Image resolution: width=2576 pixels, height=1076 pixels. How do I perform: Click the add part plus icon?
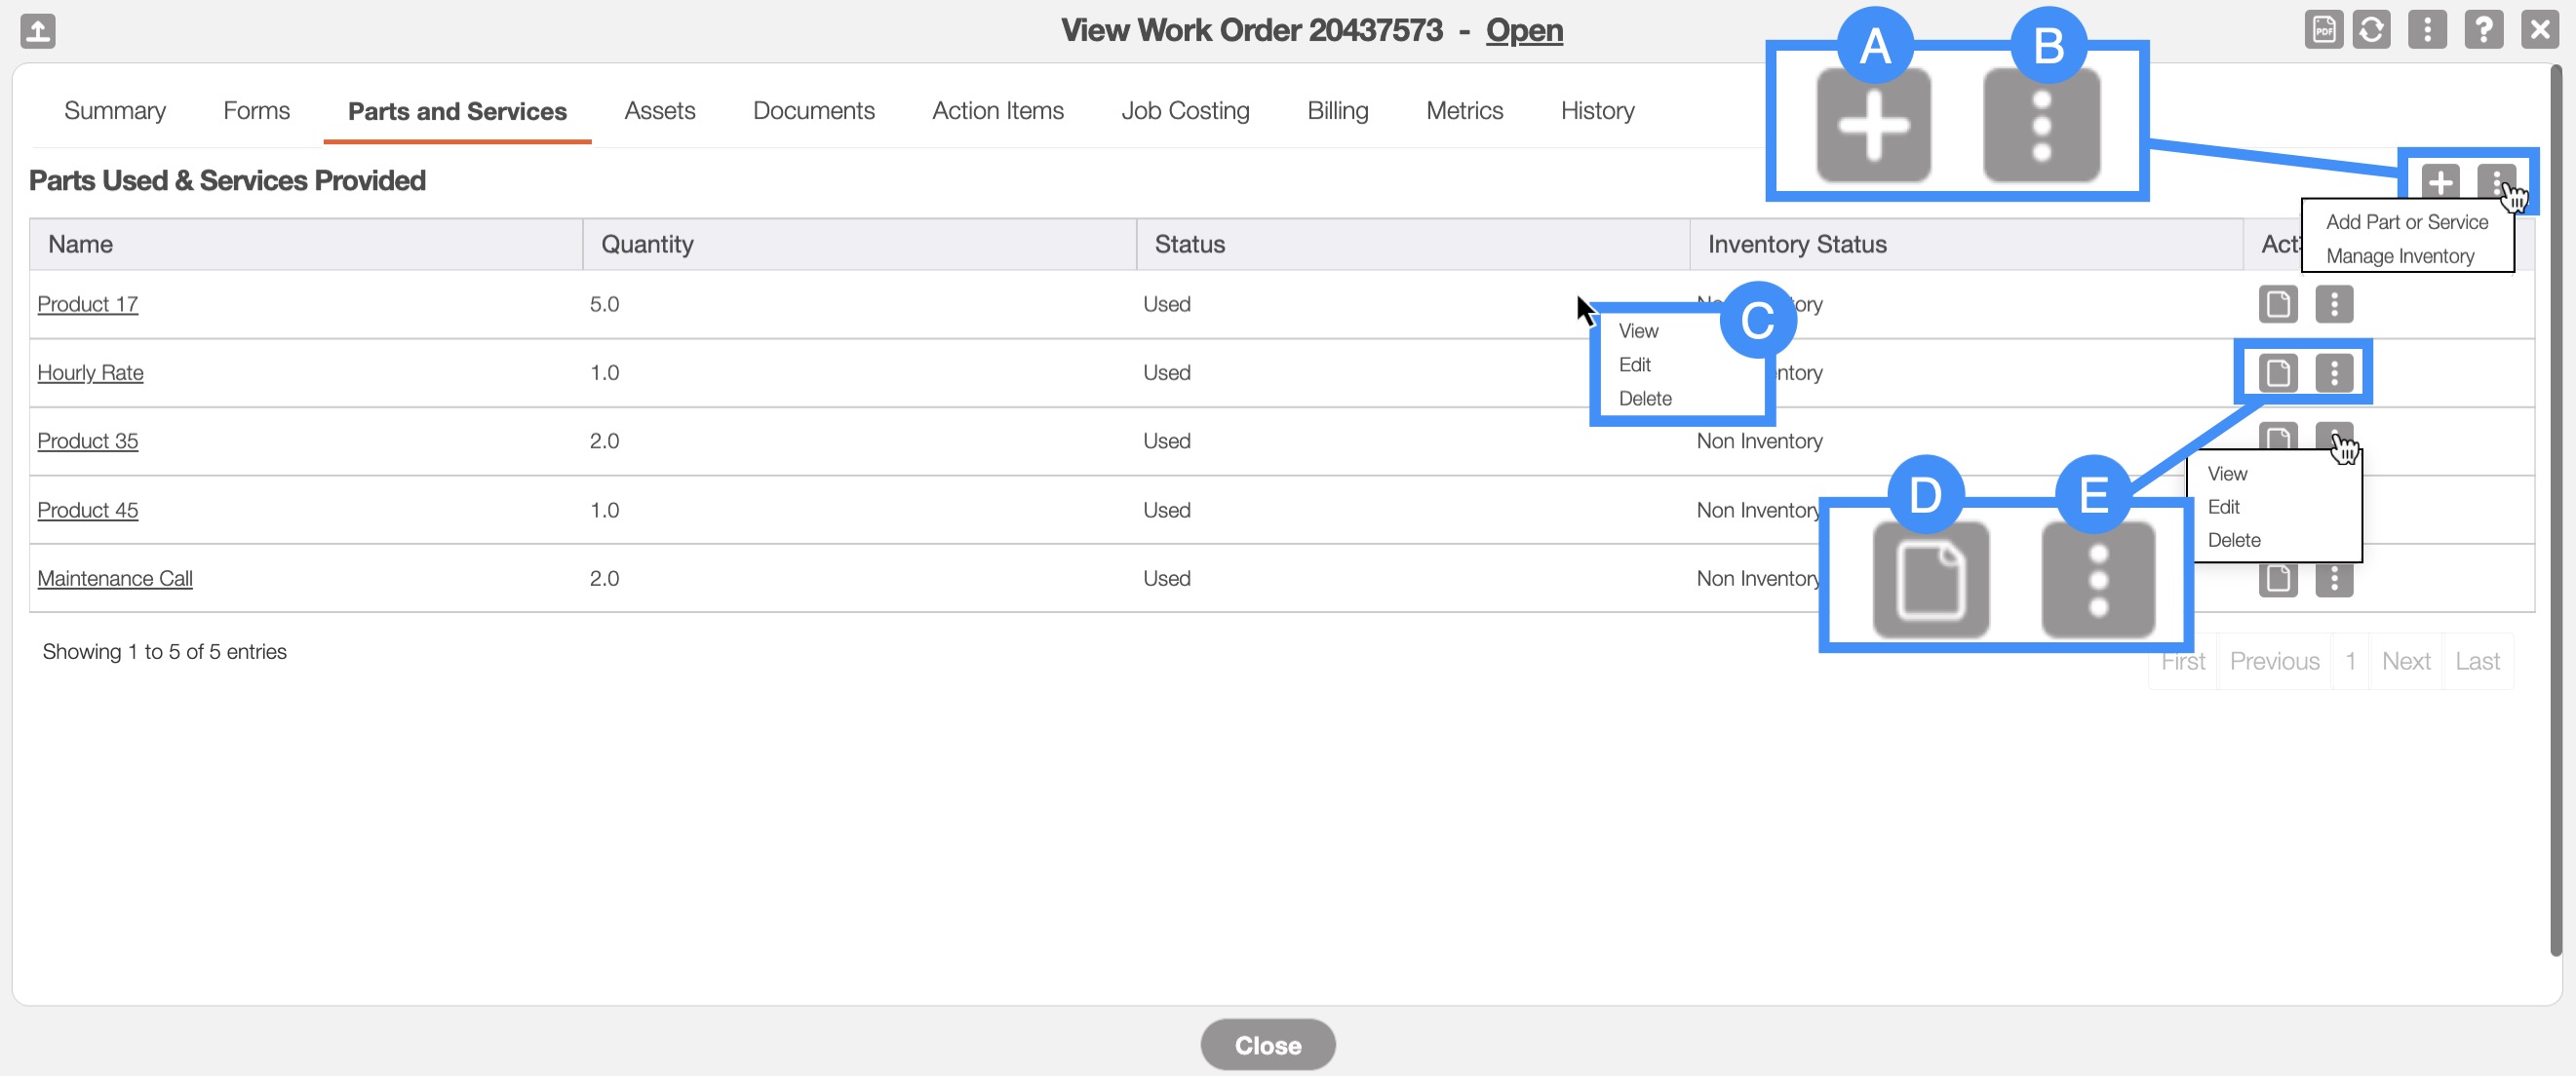(2440, 182)
